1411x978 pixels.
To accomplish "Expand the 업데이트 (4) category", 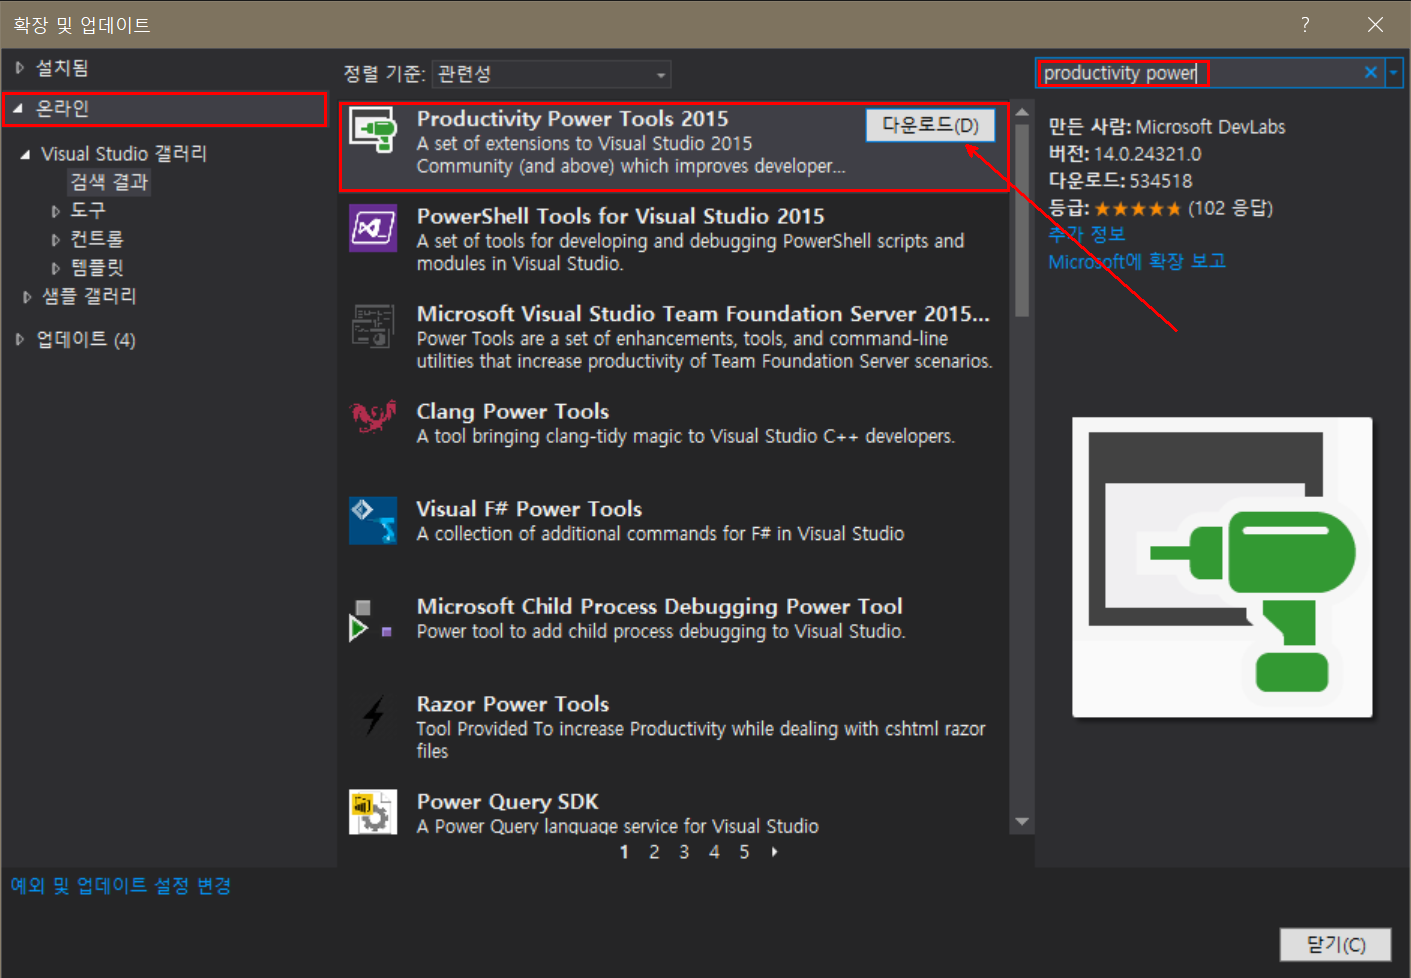I will [x=19, y=339].
